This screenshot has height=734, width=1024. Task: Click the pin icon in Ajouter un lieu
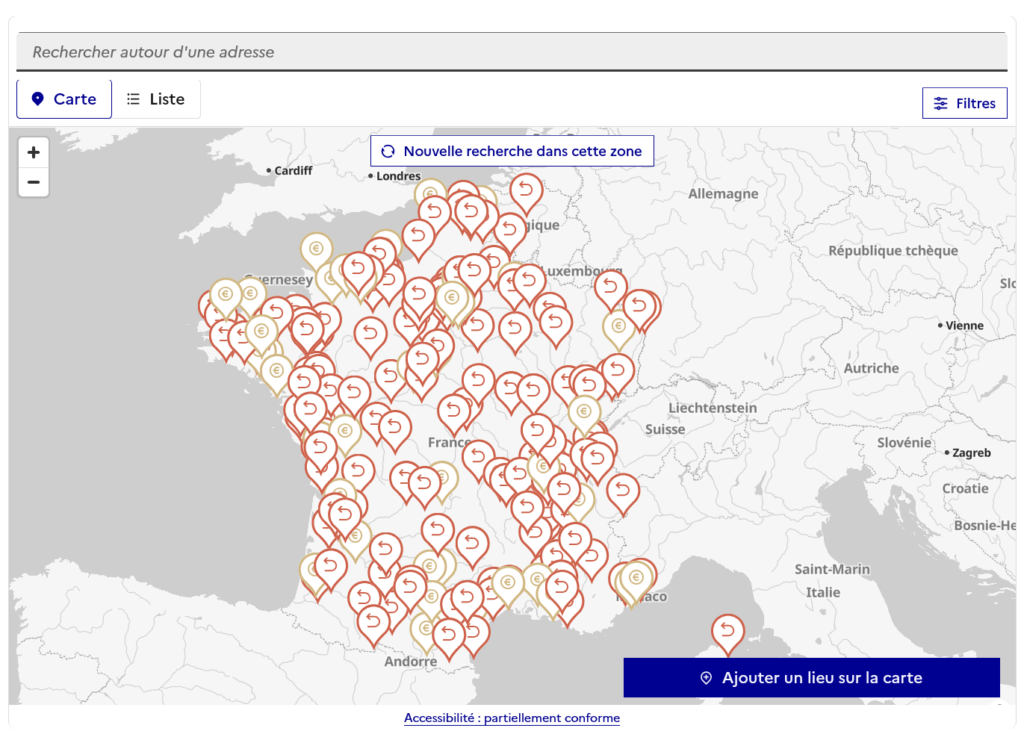(x=706, y=678)
